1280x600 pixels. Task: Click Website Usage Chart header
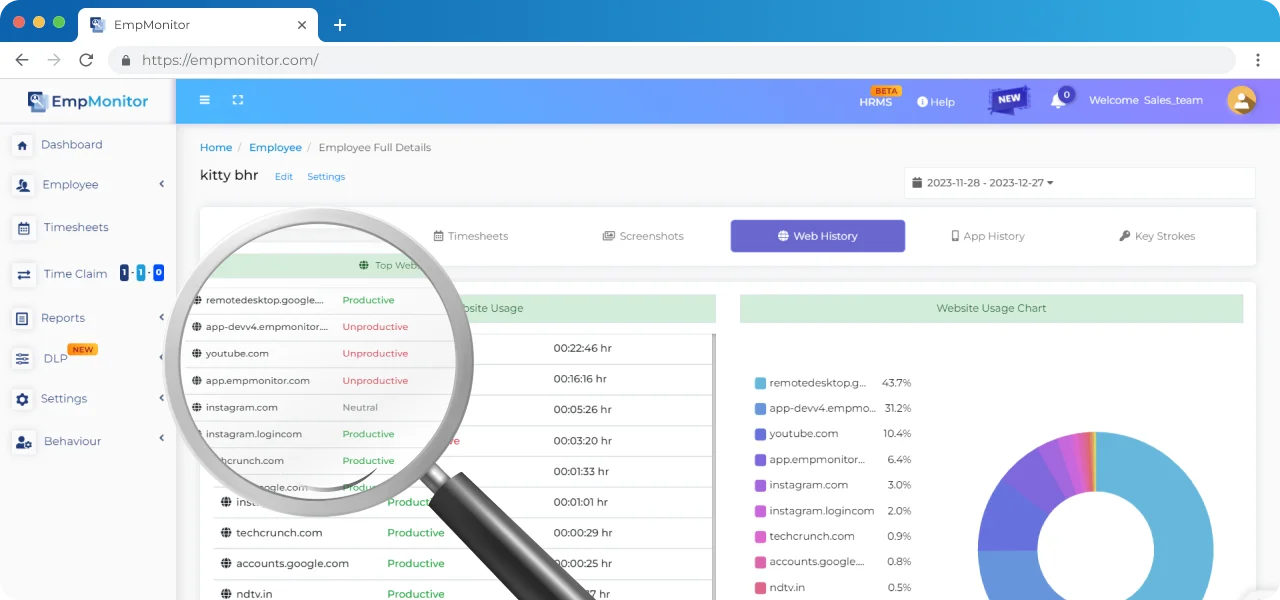coord(991,308)
